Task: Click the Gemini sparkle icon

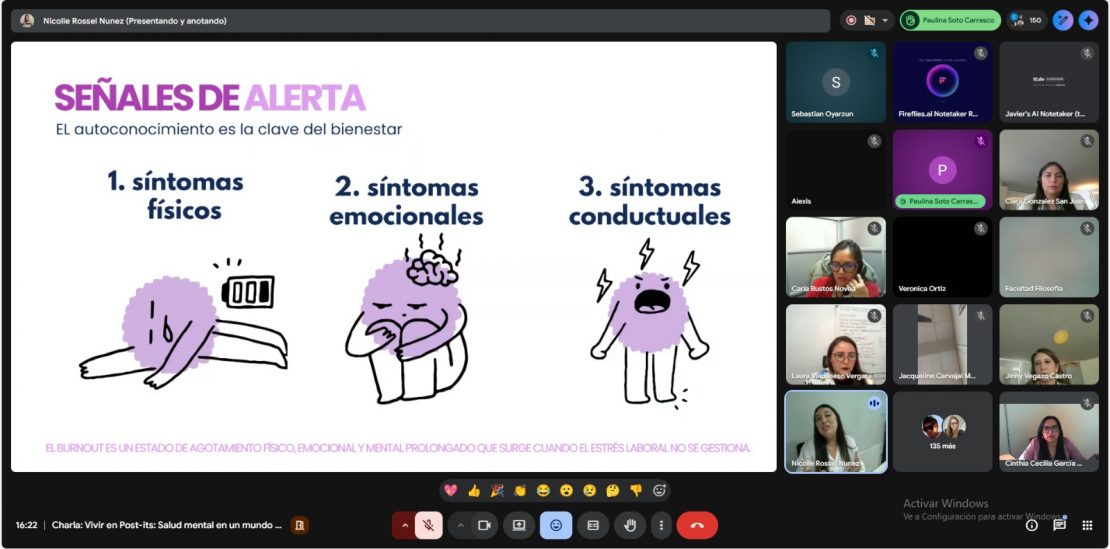Action: (1088, 20)
